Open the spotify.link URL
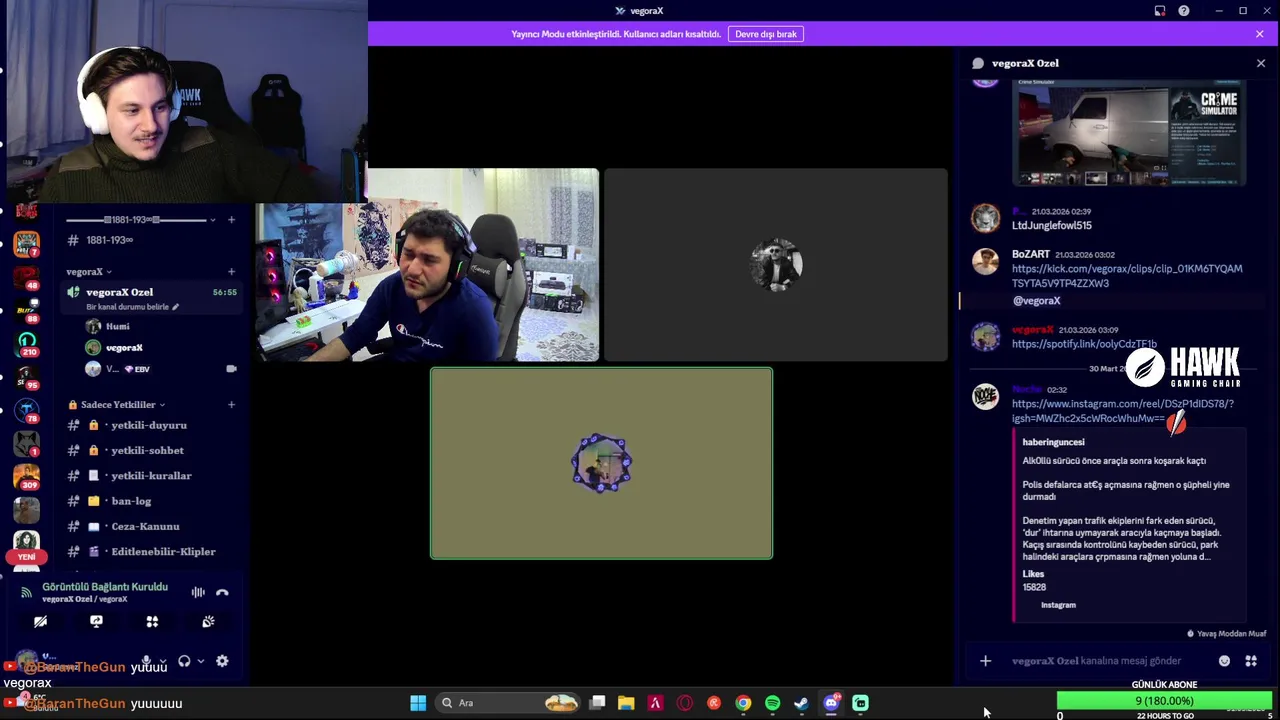The height and width of the screenshot is (720, 1280). (x=1084, y=344)
